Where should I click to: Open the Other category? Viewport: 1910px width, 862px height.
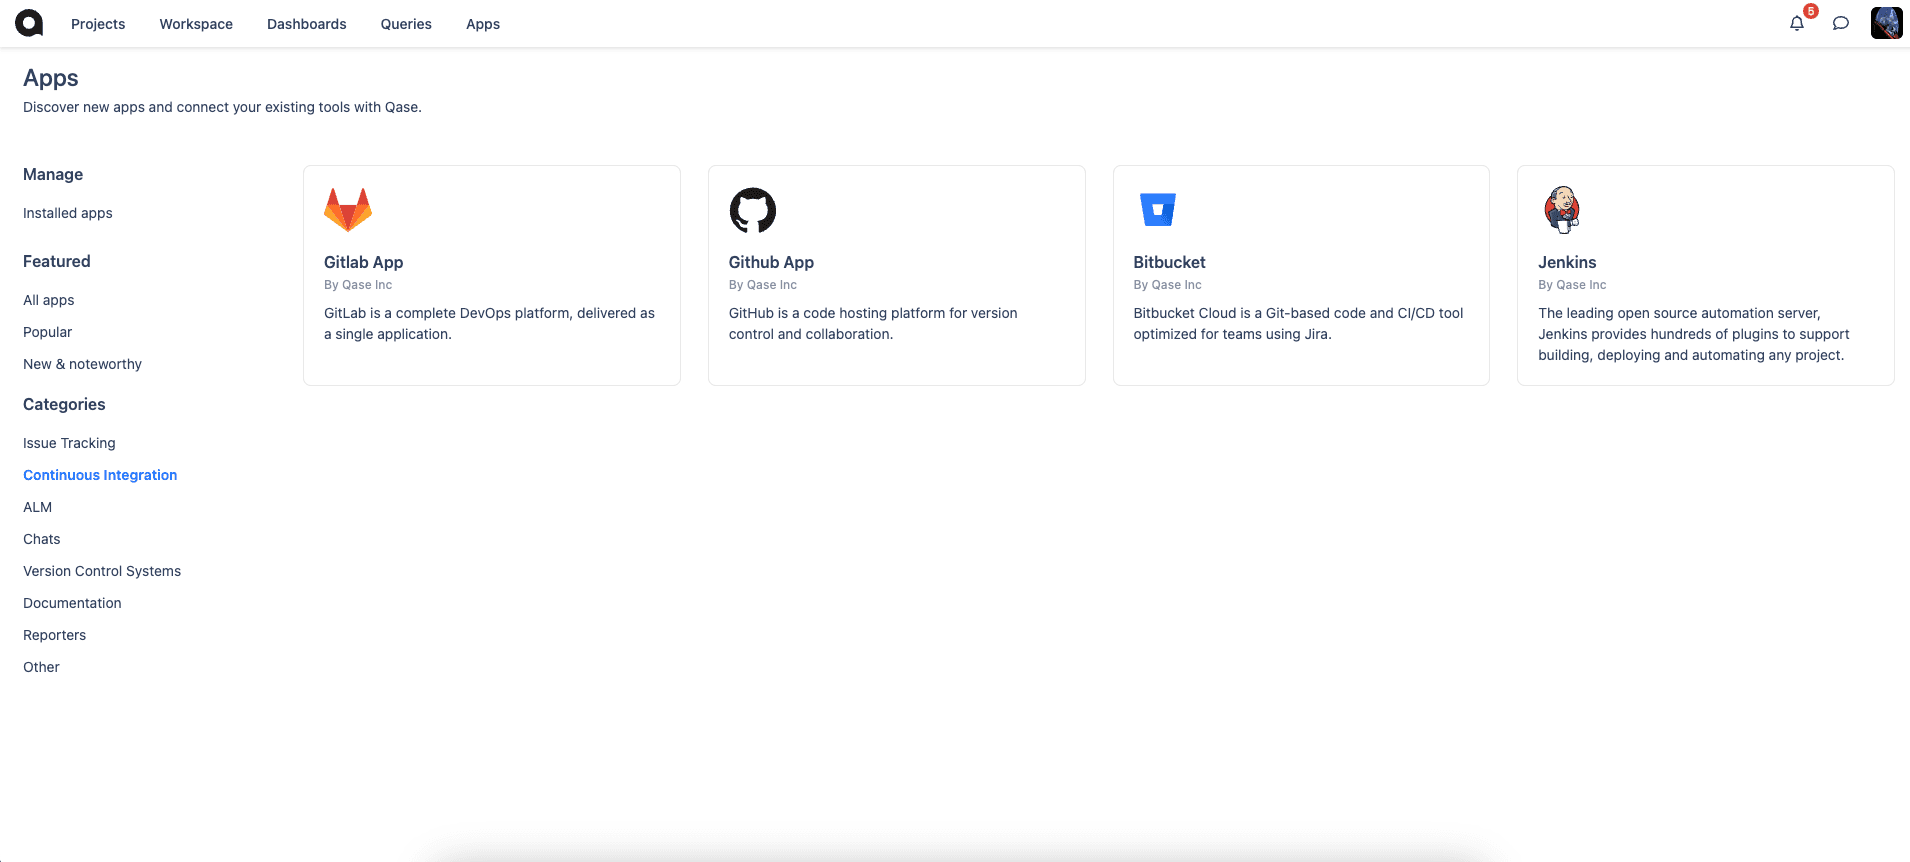click(x=42, y=667)
